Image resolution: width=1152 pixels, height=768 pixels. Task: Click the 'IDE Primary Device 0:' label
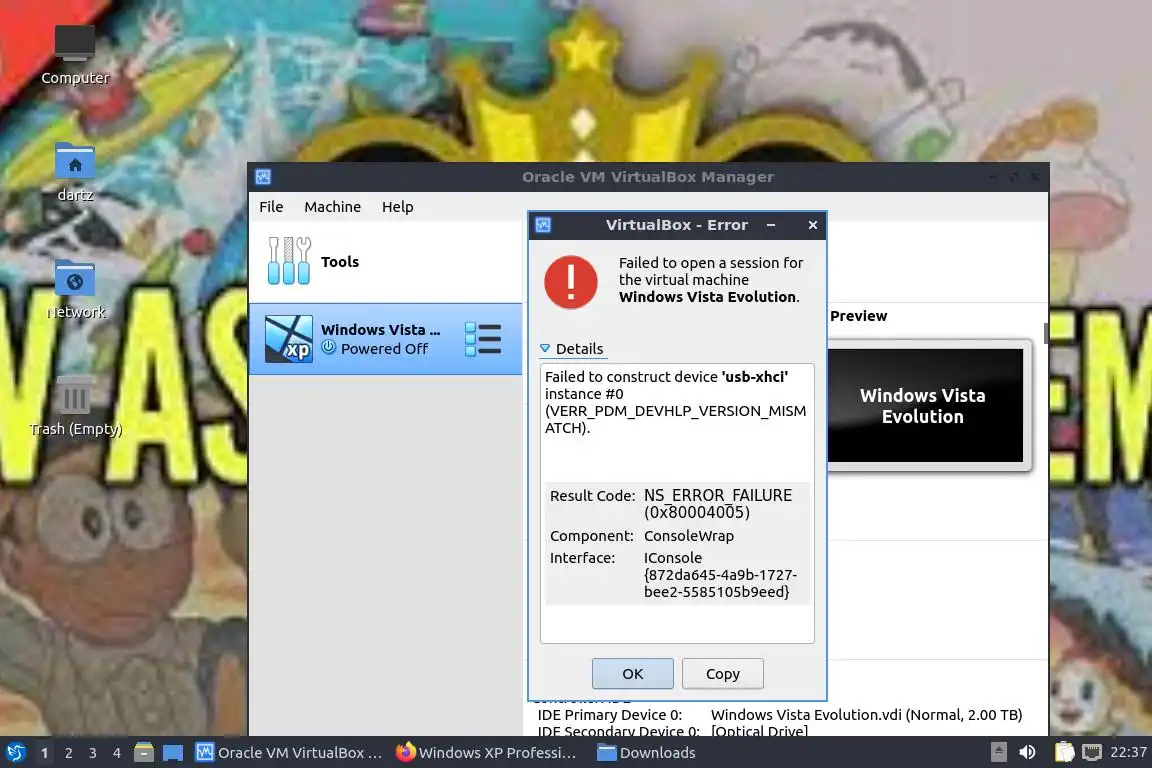click(610, 714)
